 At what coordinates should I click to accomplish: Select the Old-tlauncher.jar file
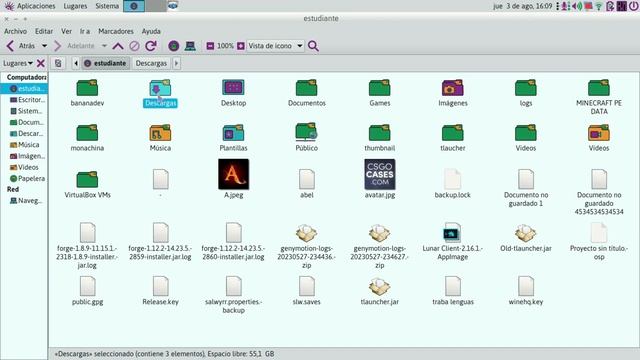click(x=526, y=238)
